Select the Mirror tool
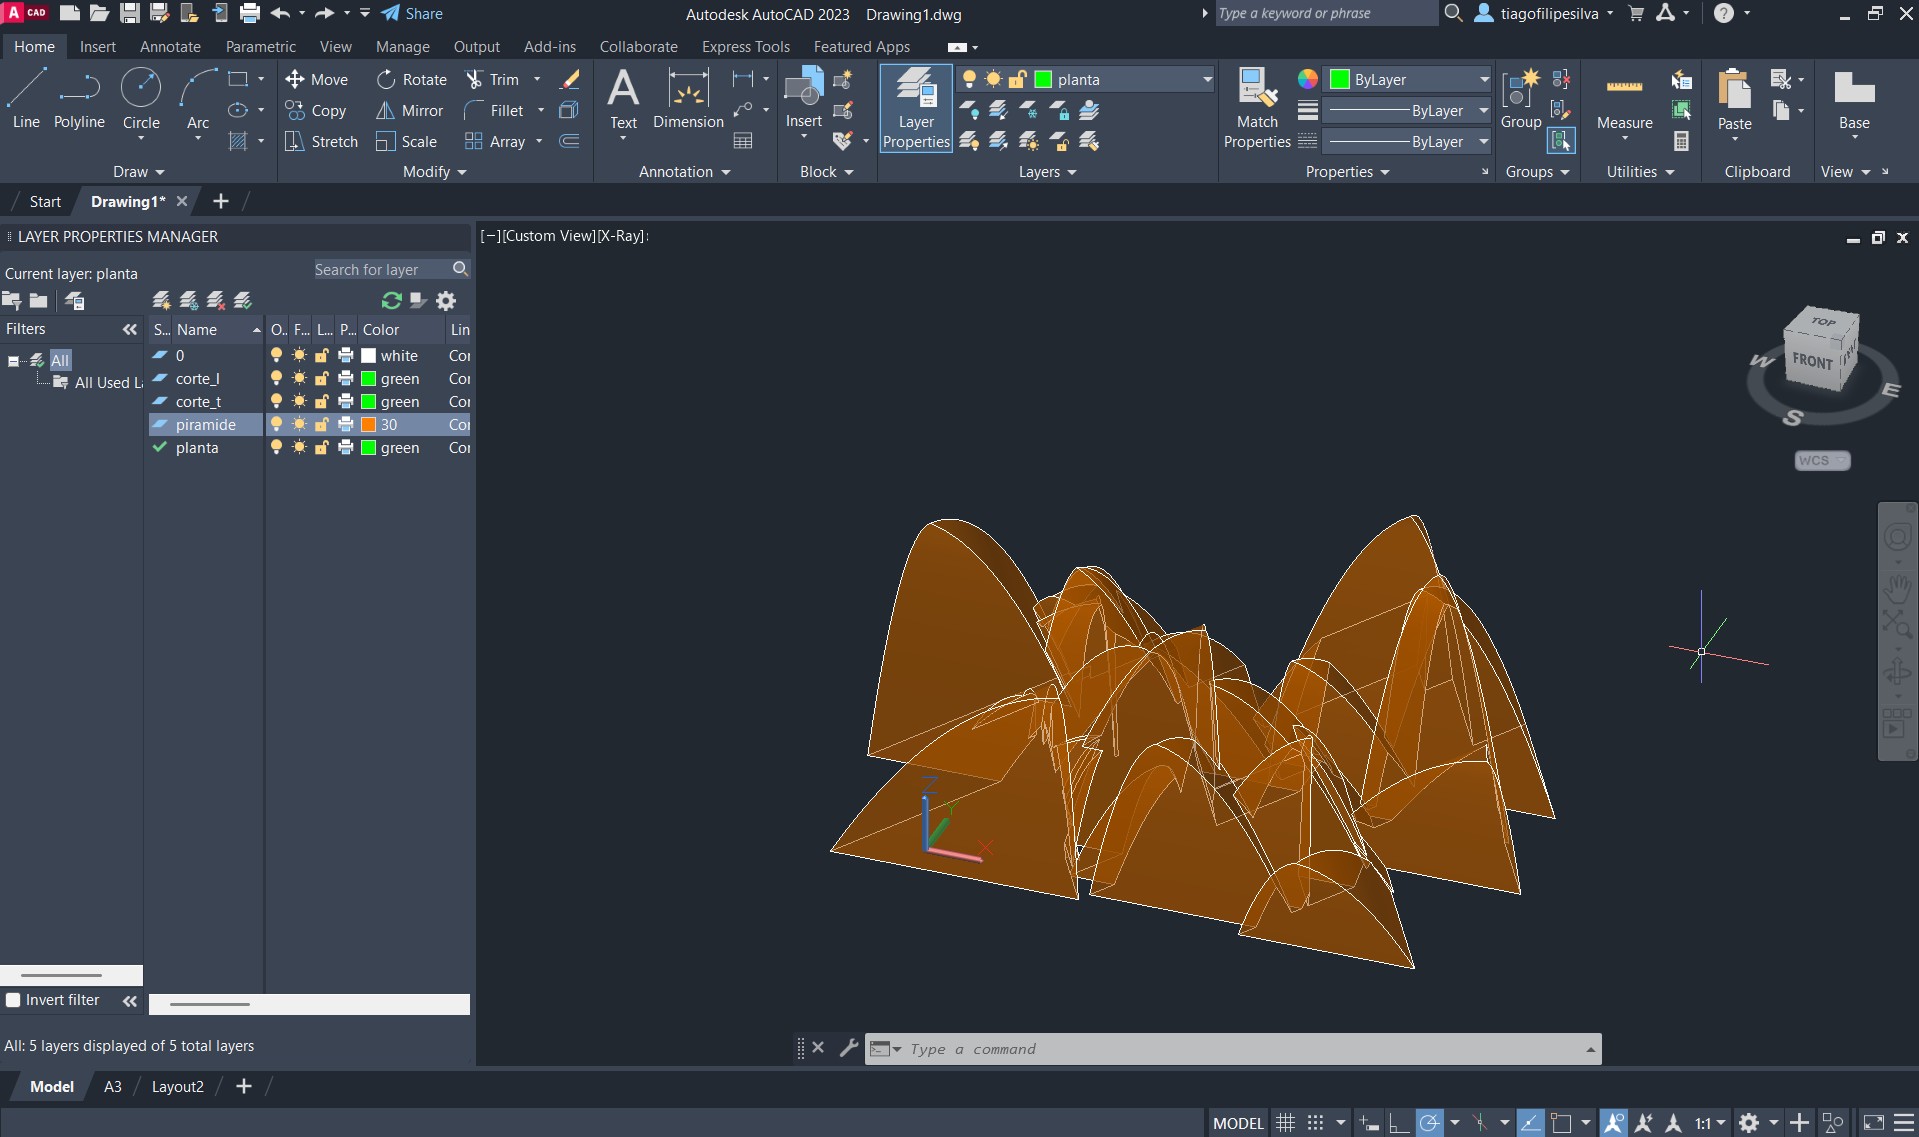This screenshot has height=1137, width=1919. click(x=409, y=111)
